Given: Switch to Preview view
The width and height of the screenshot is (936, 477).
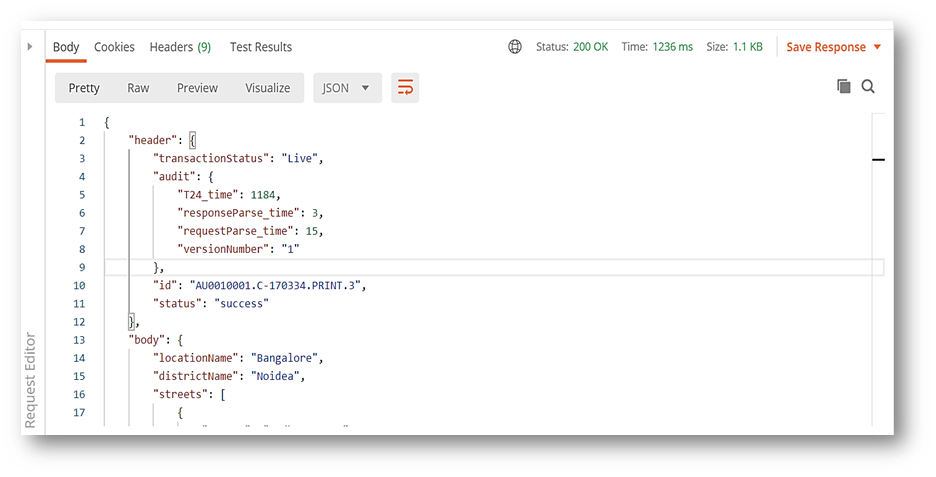Looking at the screenshot, I should [x=197, y=88].
